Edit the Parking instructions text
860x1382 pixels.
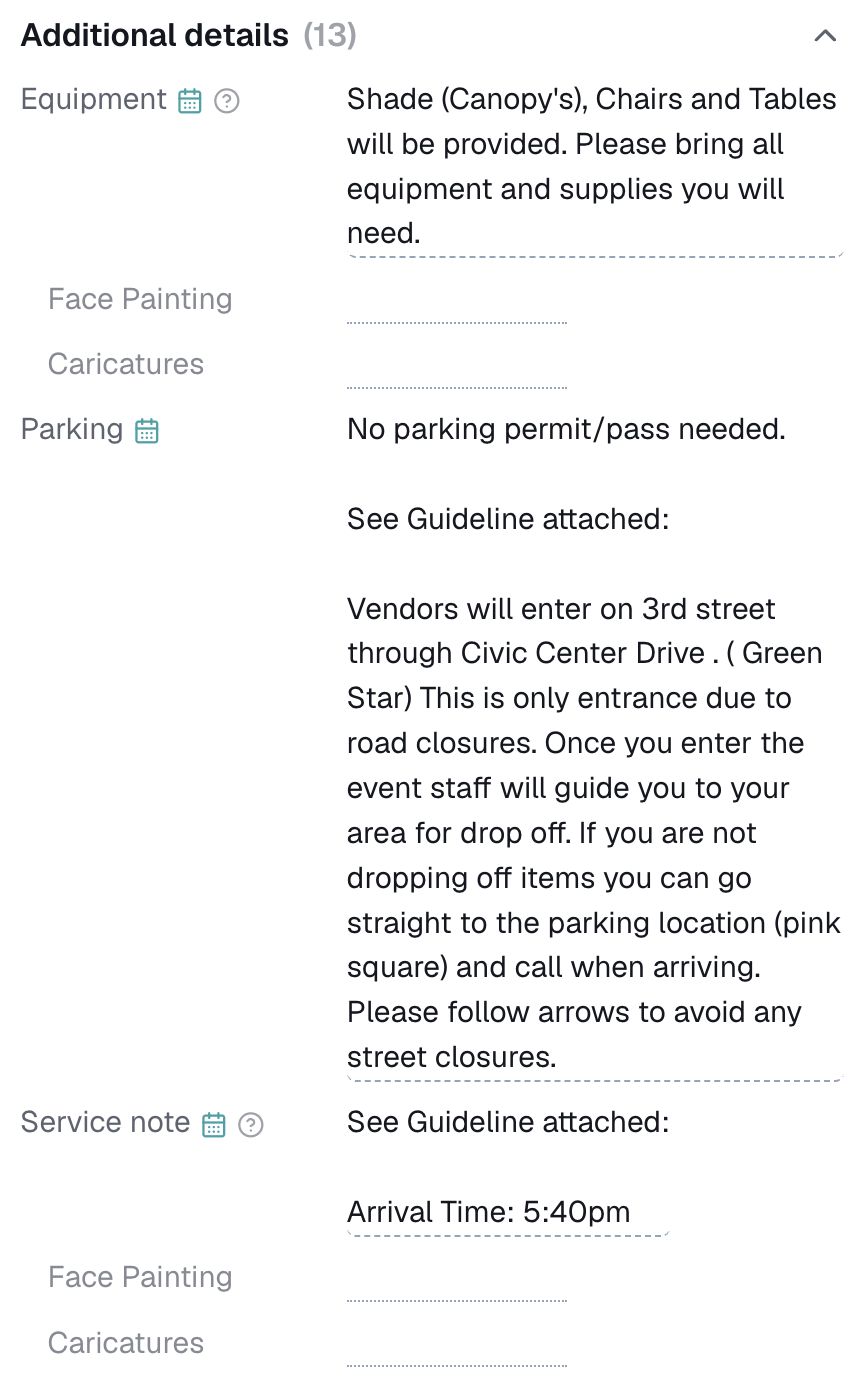pyautogui.click(x=594, y=744)
